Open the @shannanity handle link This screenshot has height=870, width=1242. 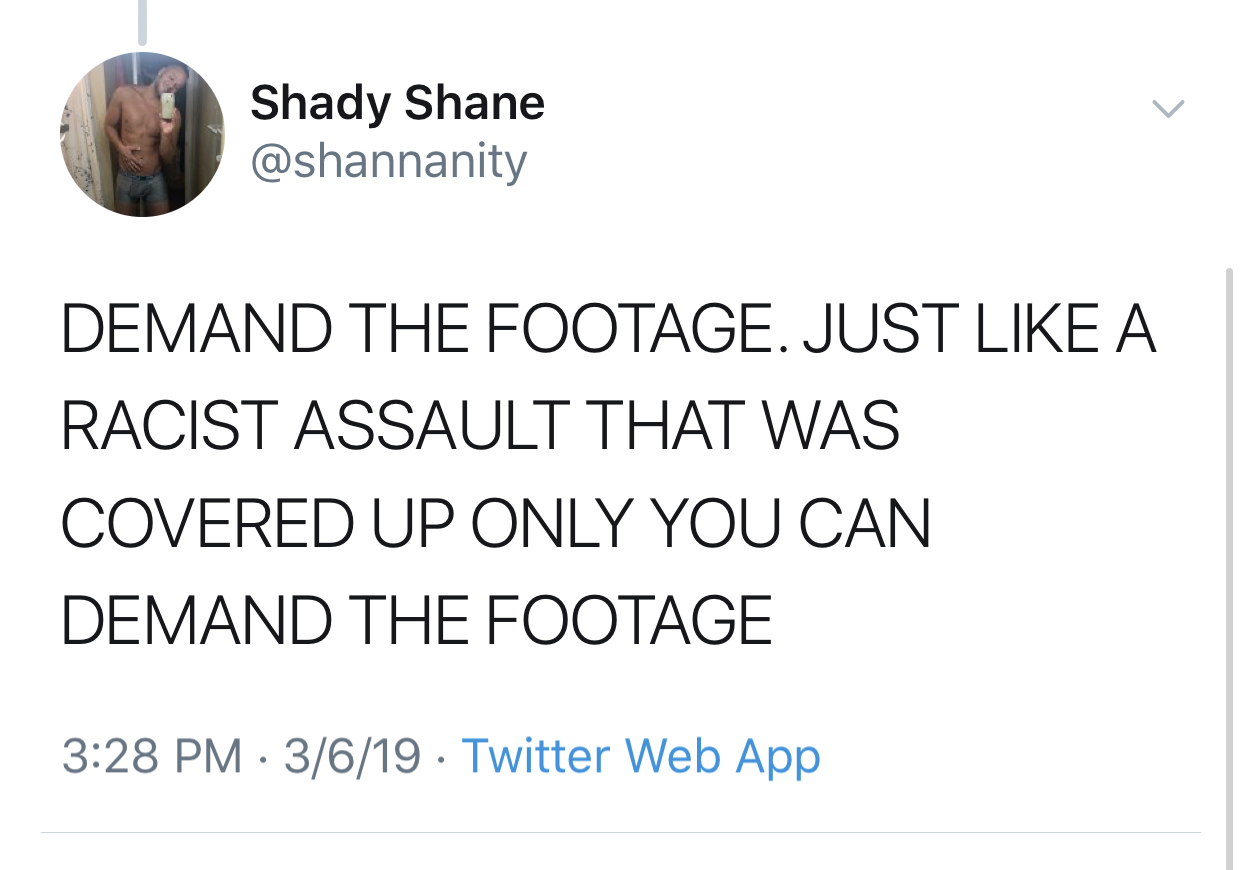pos(388,162)
